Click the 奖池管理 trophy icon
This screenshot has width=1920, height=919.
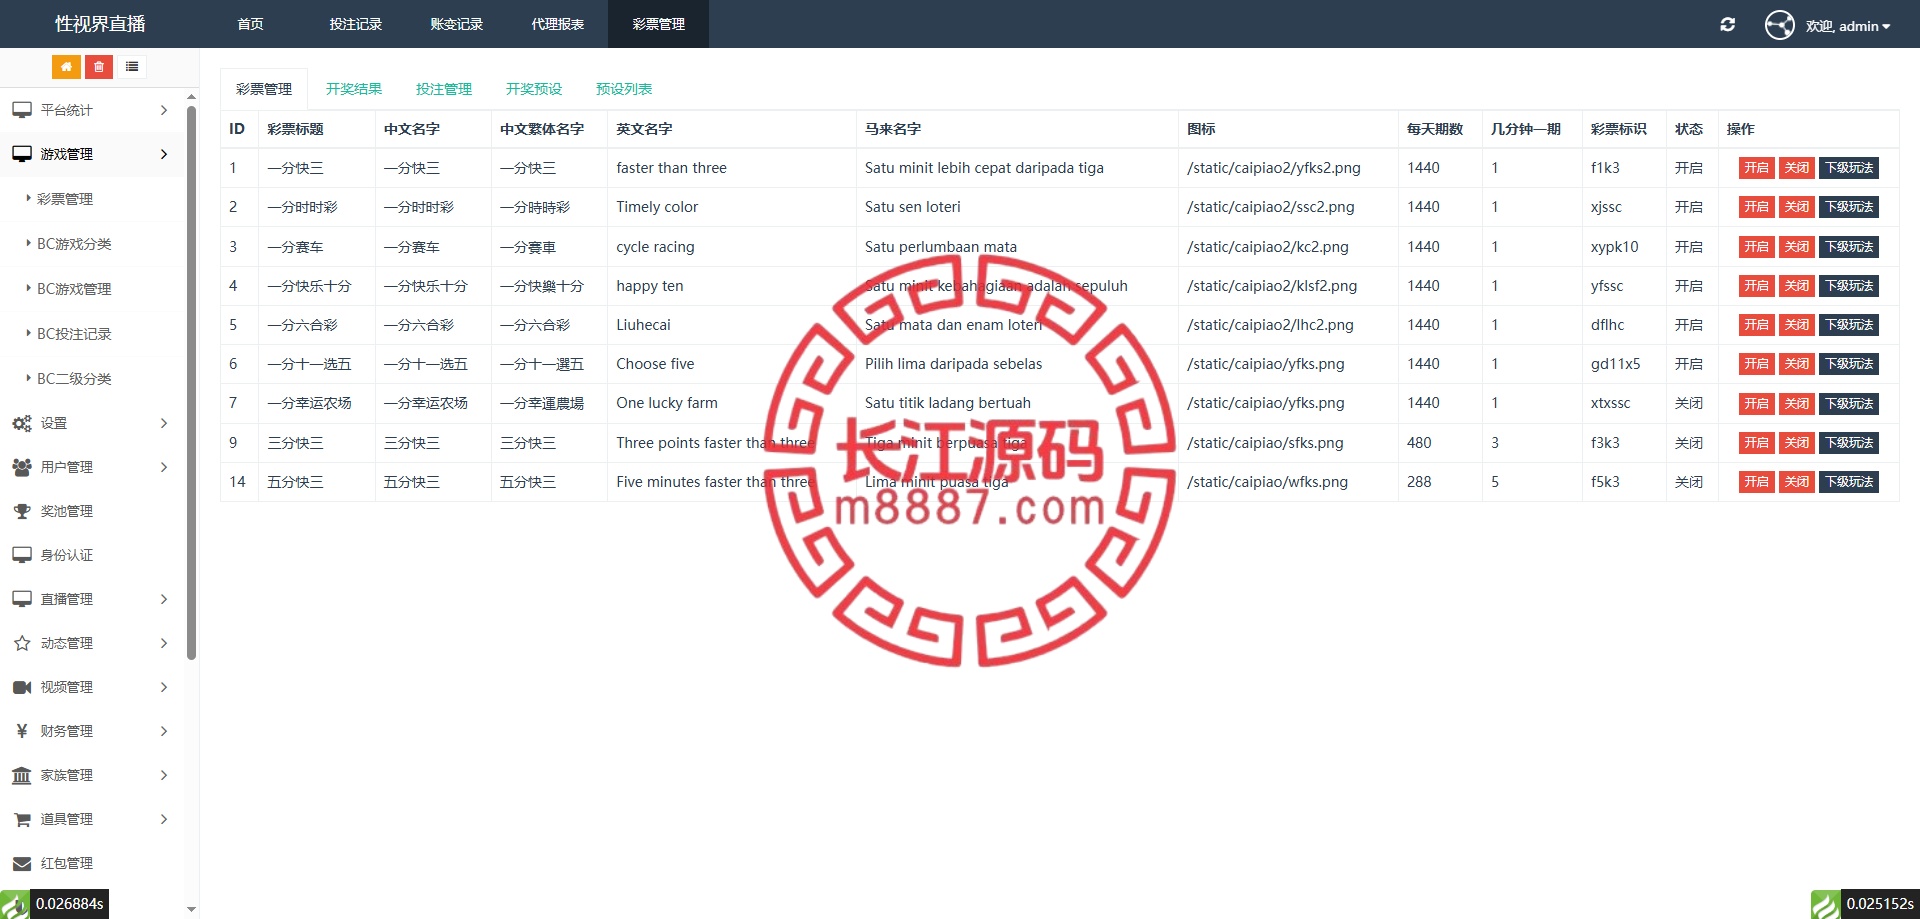pos(22,511)
